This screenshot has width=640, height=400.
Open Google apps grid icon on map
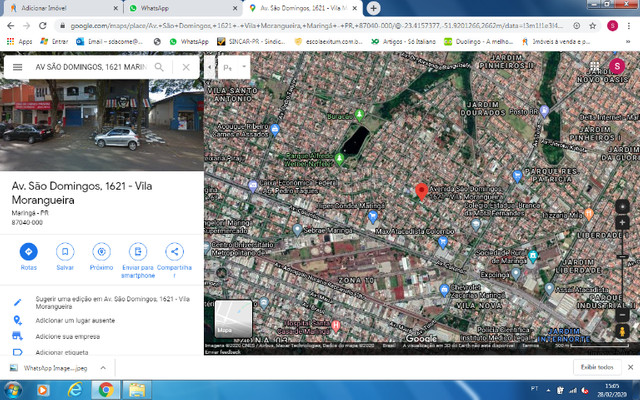coord(594,66)
